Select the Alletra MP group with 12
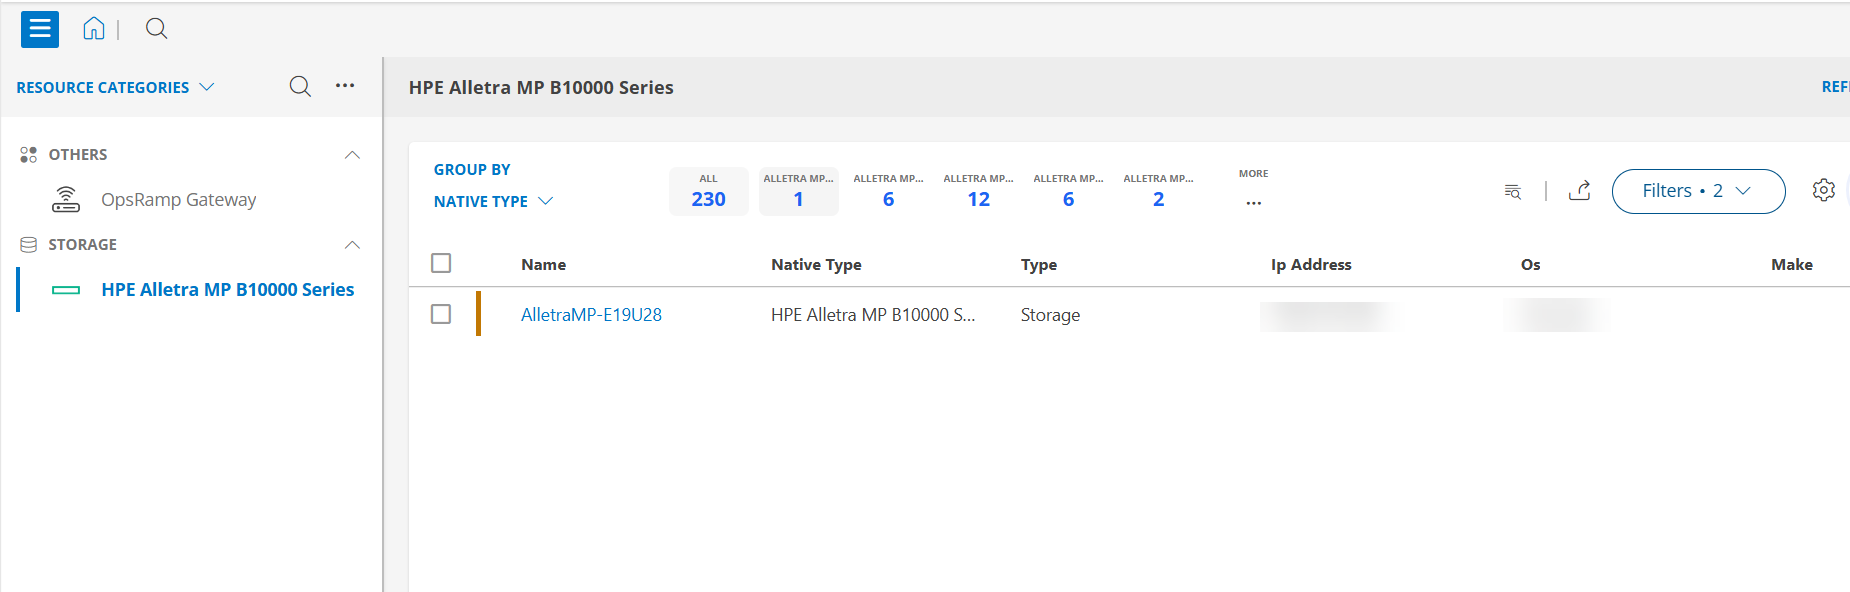Image resolution: width=1850 pixels, height=592 pixels. tap(978, 191)
